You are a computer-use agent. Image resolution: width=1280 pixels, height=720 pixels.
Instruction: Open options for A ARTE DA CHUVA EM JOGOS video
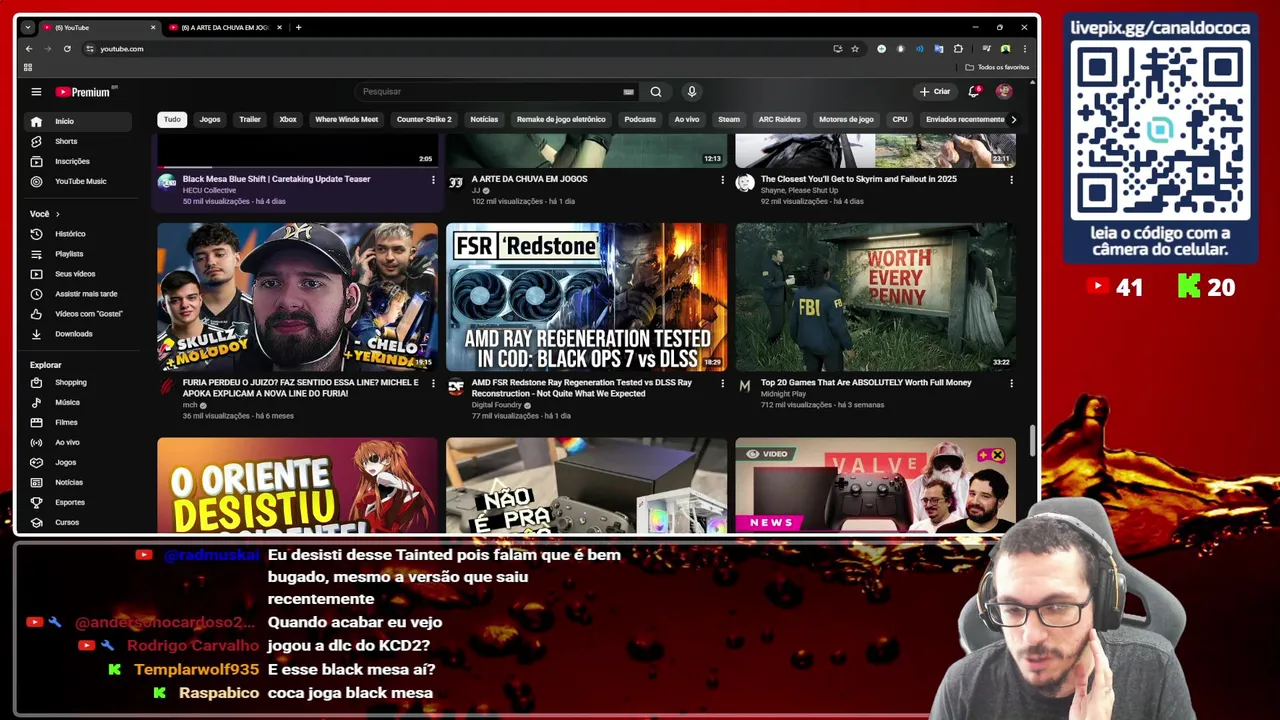[722, 180]
